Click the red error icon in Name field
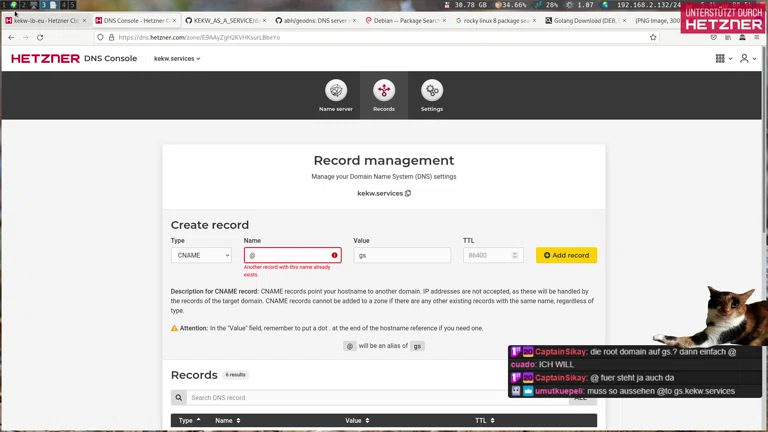 pos(335,255)
